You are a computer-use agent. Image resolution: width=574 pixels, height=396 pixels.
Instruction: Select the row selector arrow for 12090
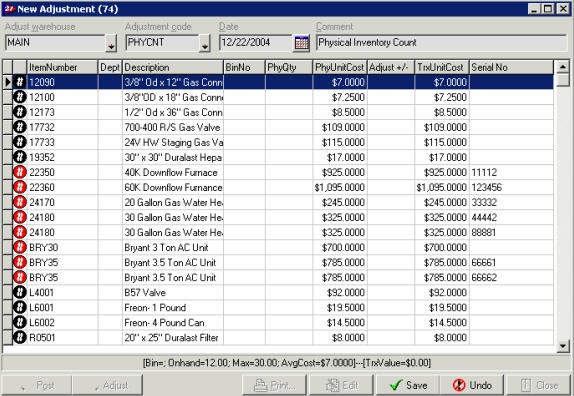tap(8, 82)
